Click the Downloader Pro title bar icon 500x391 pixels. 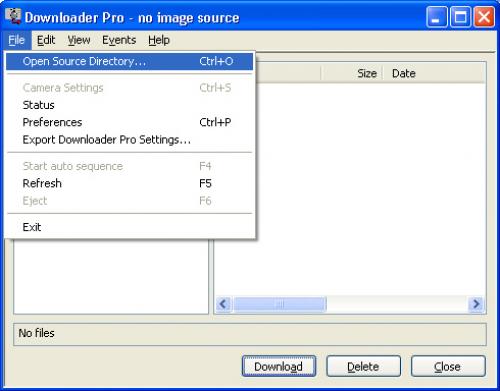point(13,16)
